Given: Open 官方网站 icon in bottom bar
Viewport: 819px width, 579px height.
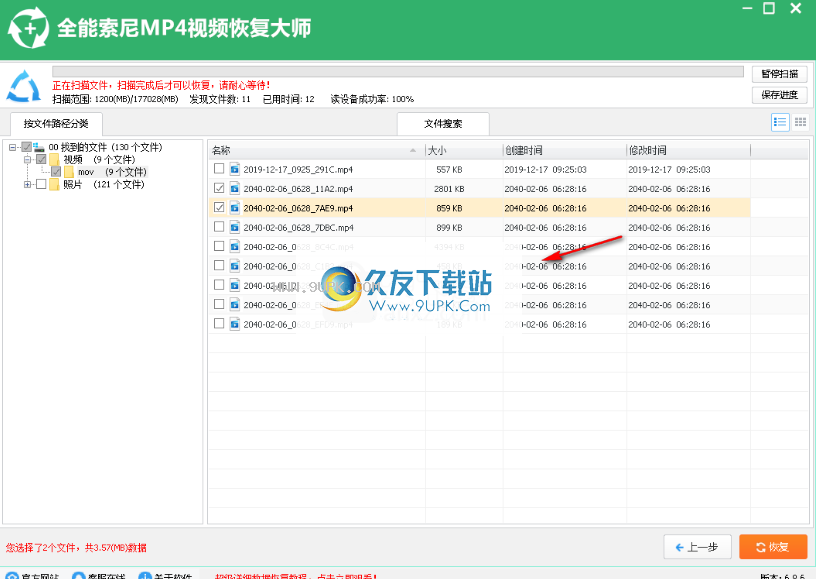Looking at the screenshot, I should click(x=11, y=575).
